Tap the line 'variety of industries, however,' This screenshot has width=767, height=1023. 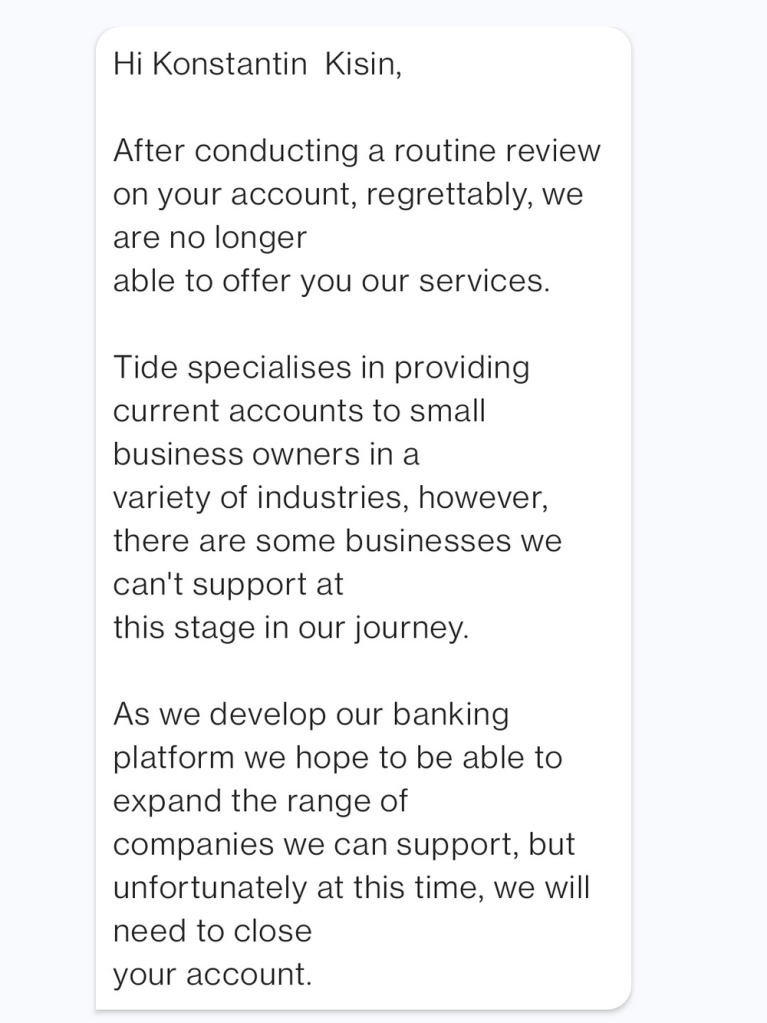330,497
